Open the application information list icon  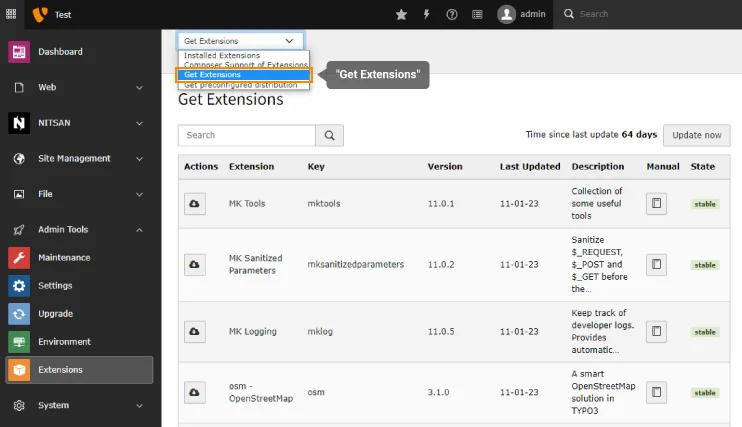tap(477, 14)
